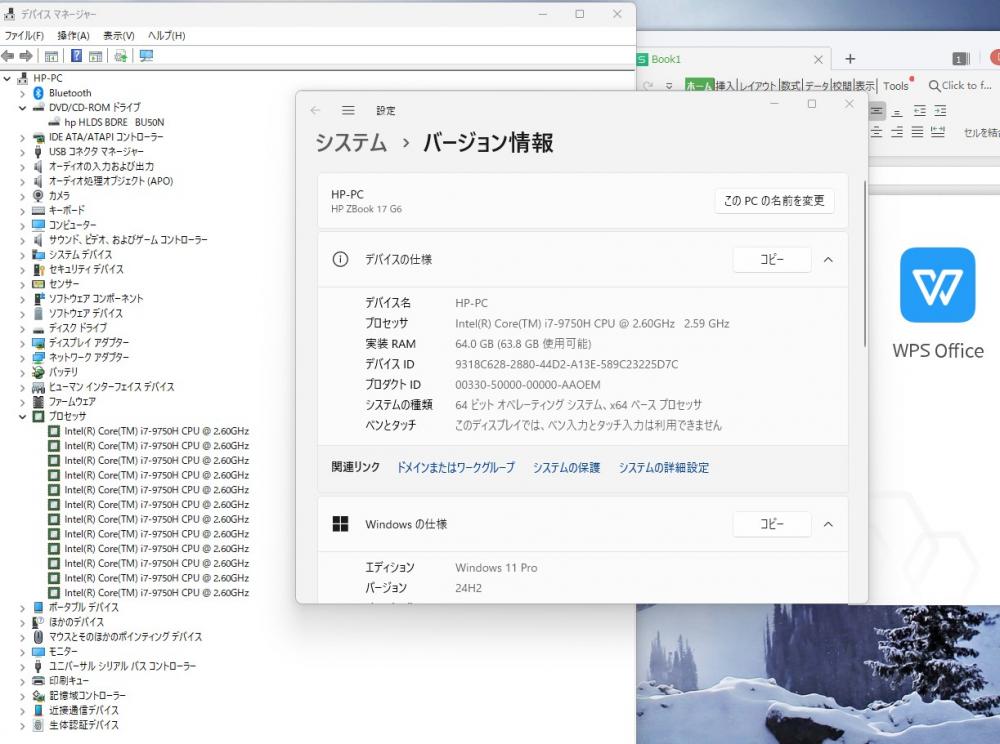The image size is (1000, 744).
Task: Click the WPS Office logo icon
Action: [938, 285]
